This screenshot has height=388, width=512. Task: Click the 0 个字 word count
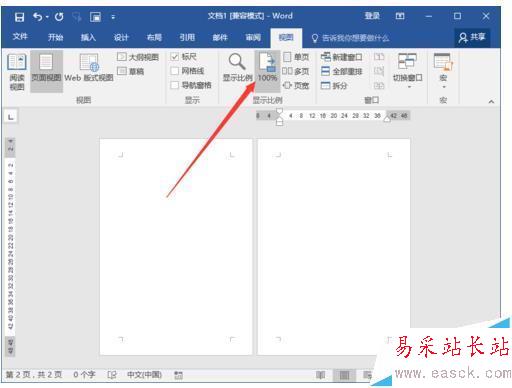84,375
